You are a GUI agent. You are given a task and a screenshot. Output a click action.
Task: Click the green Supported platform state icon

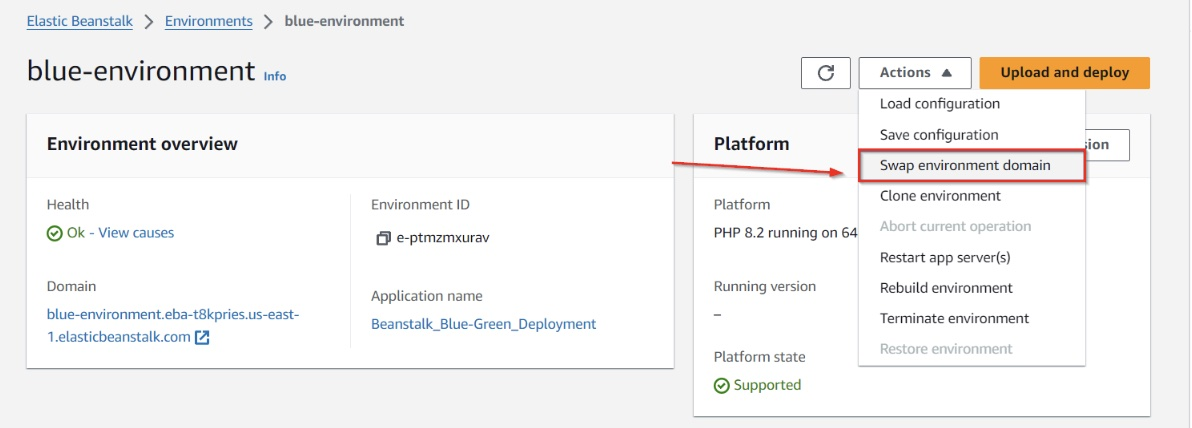[721, 385]
